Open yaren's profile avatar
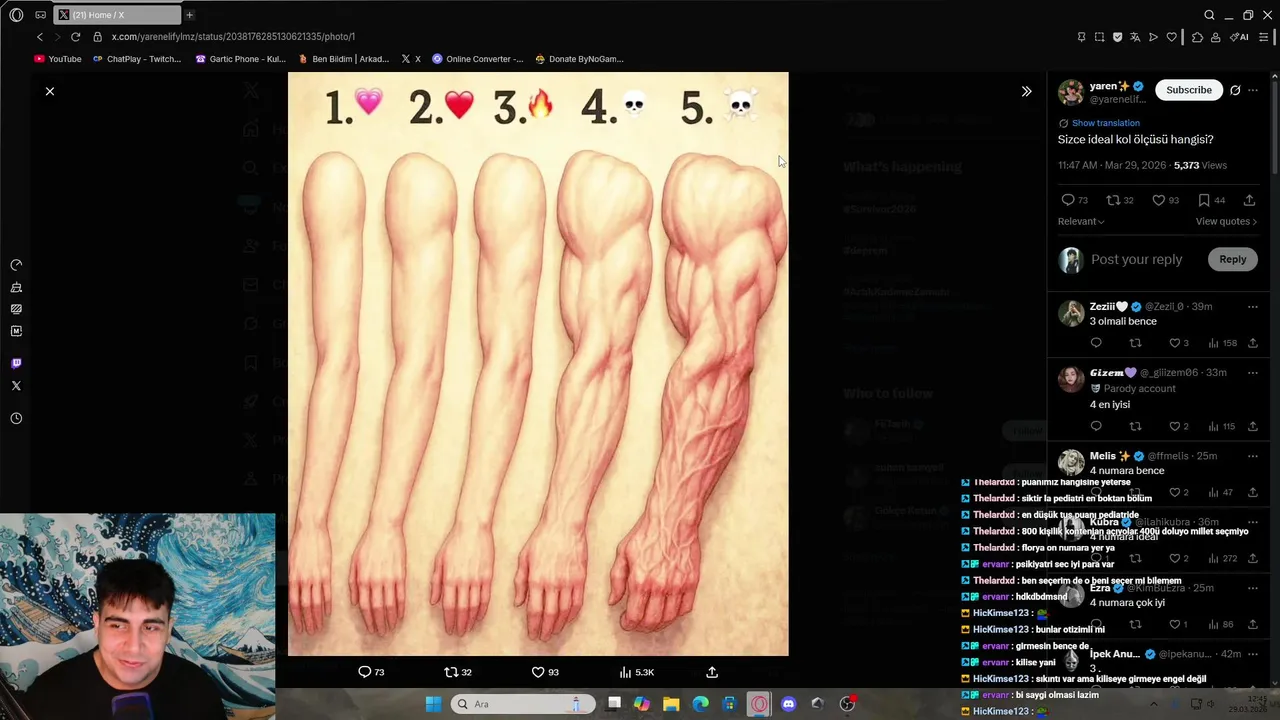 coord(1071,92)
